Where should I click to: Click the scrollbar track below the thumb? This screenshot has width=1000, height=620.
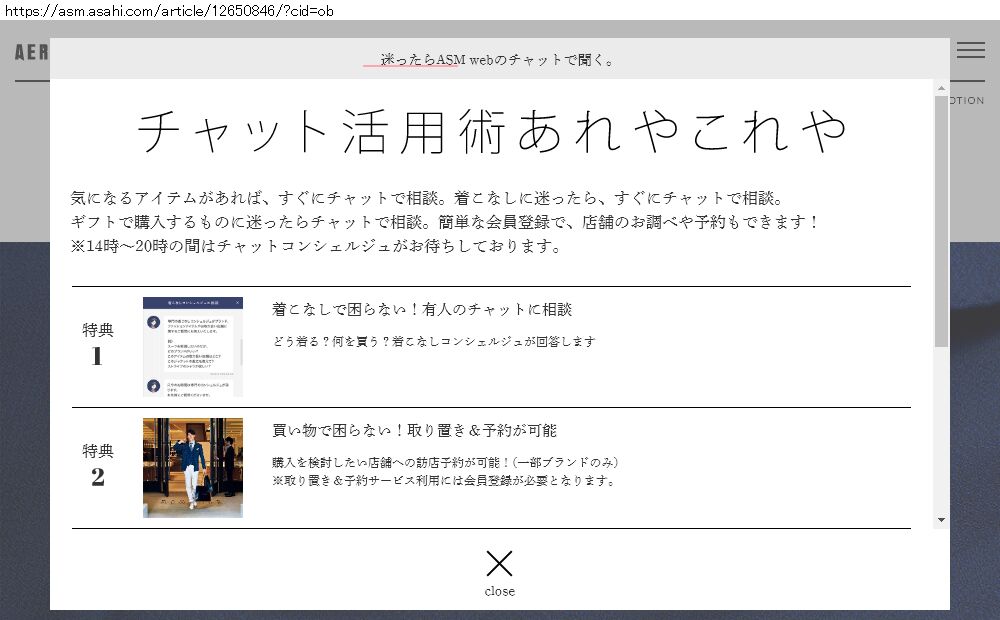[x=941, y=430]
